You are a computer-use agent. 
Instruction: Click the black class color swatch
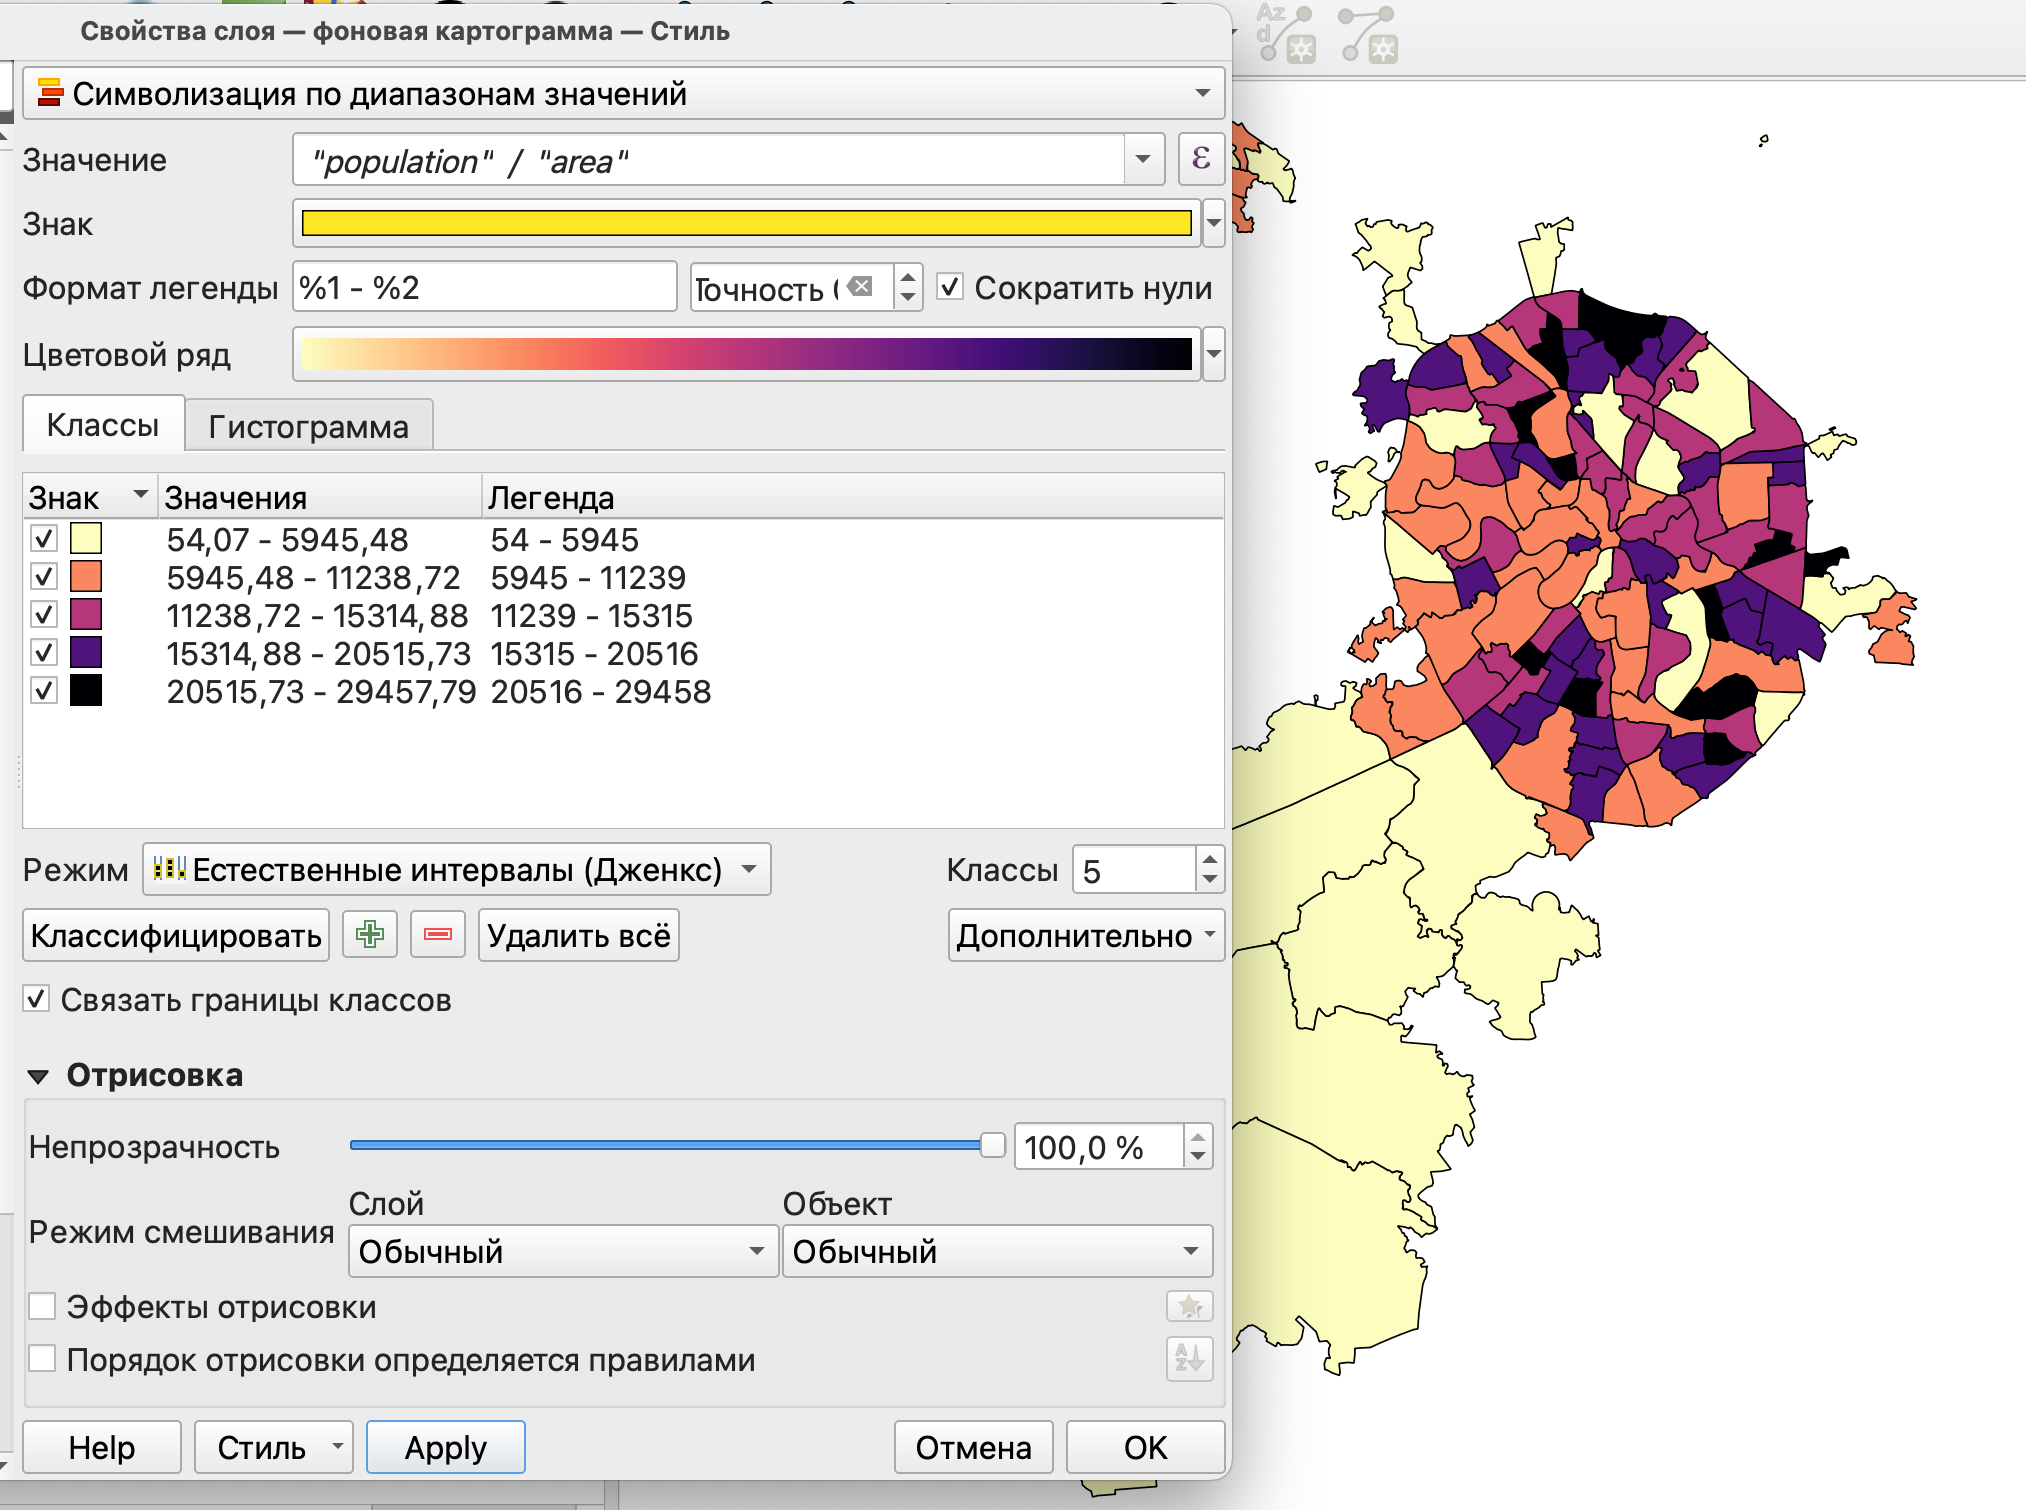click(x=86, y=691)
